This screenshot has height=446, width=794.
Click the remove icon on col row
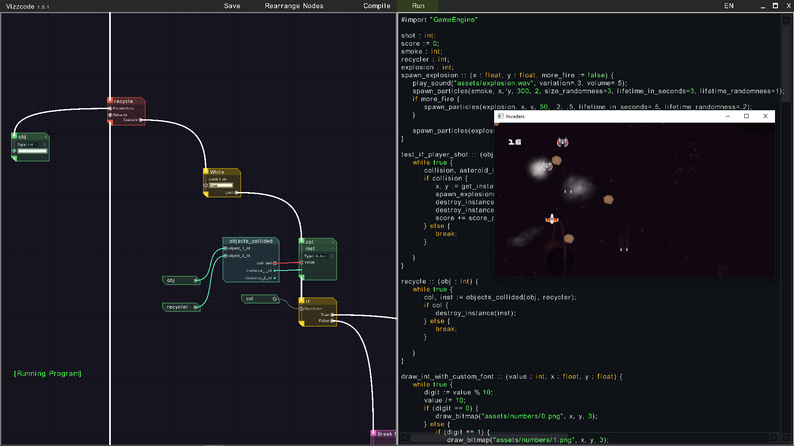click(x=333, y=242)
